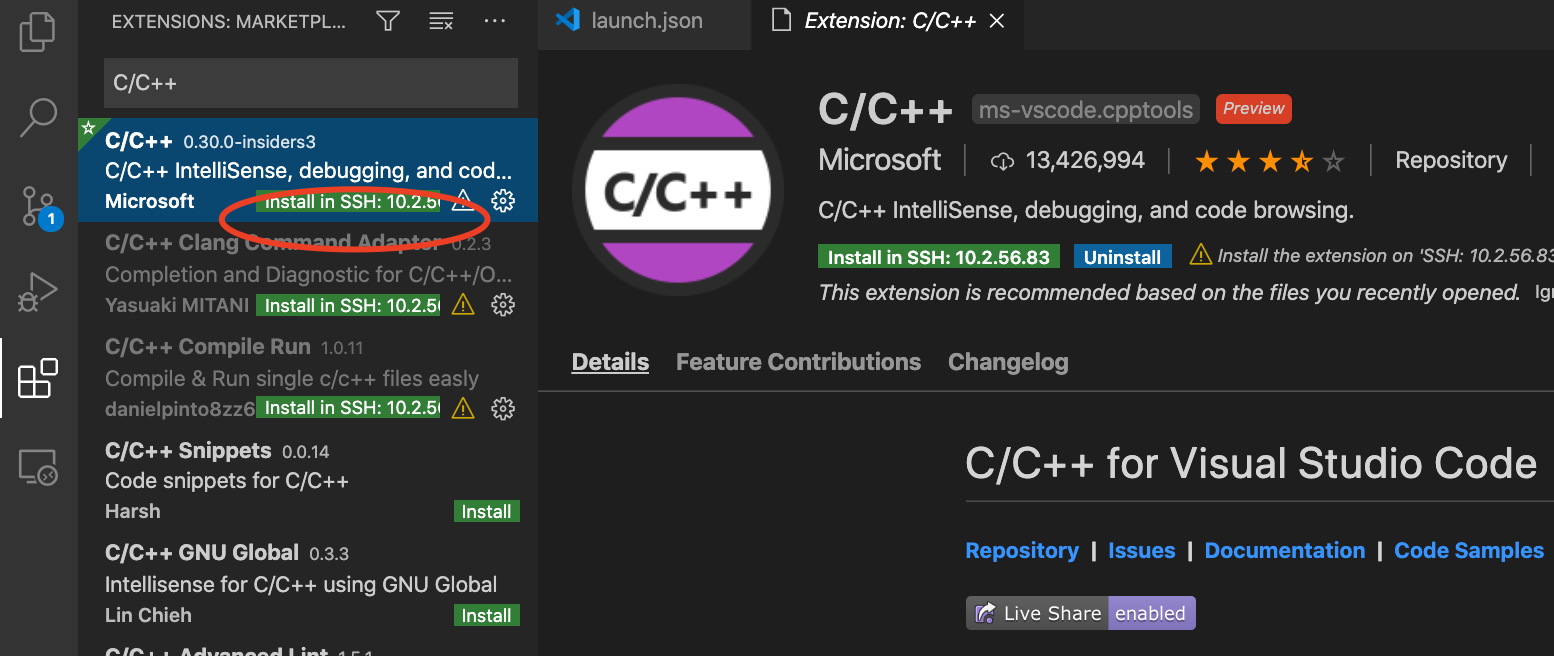1554x656 pixels.
Task: Open the Explorer view in activity bar
Action: (38, 30)
